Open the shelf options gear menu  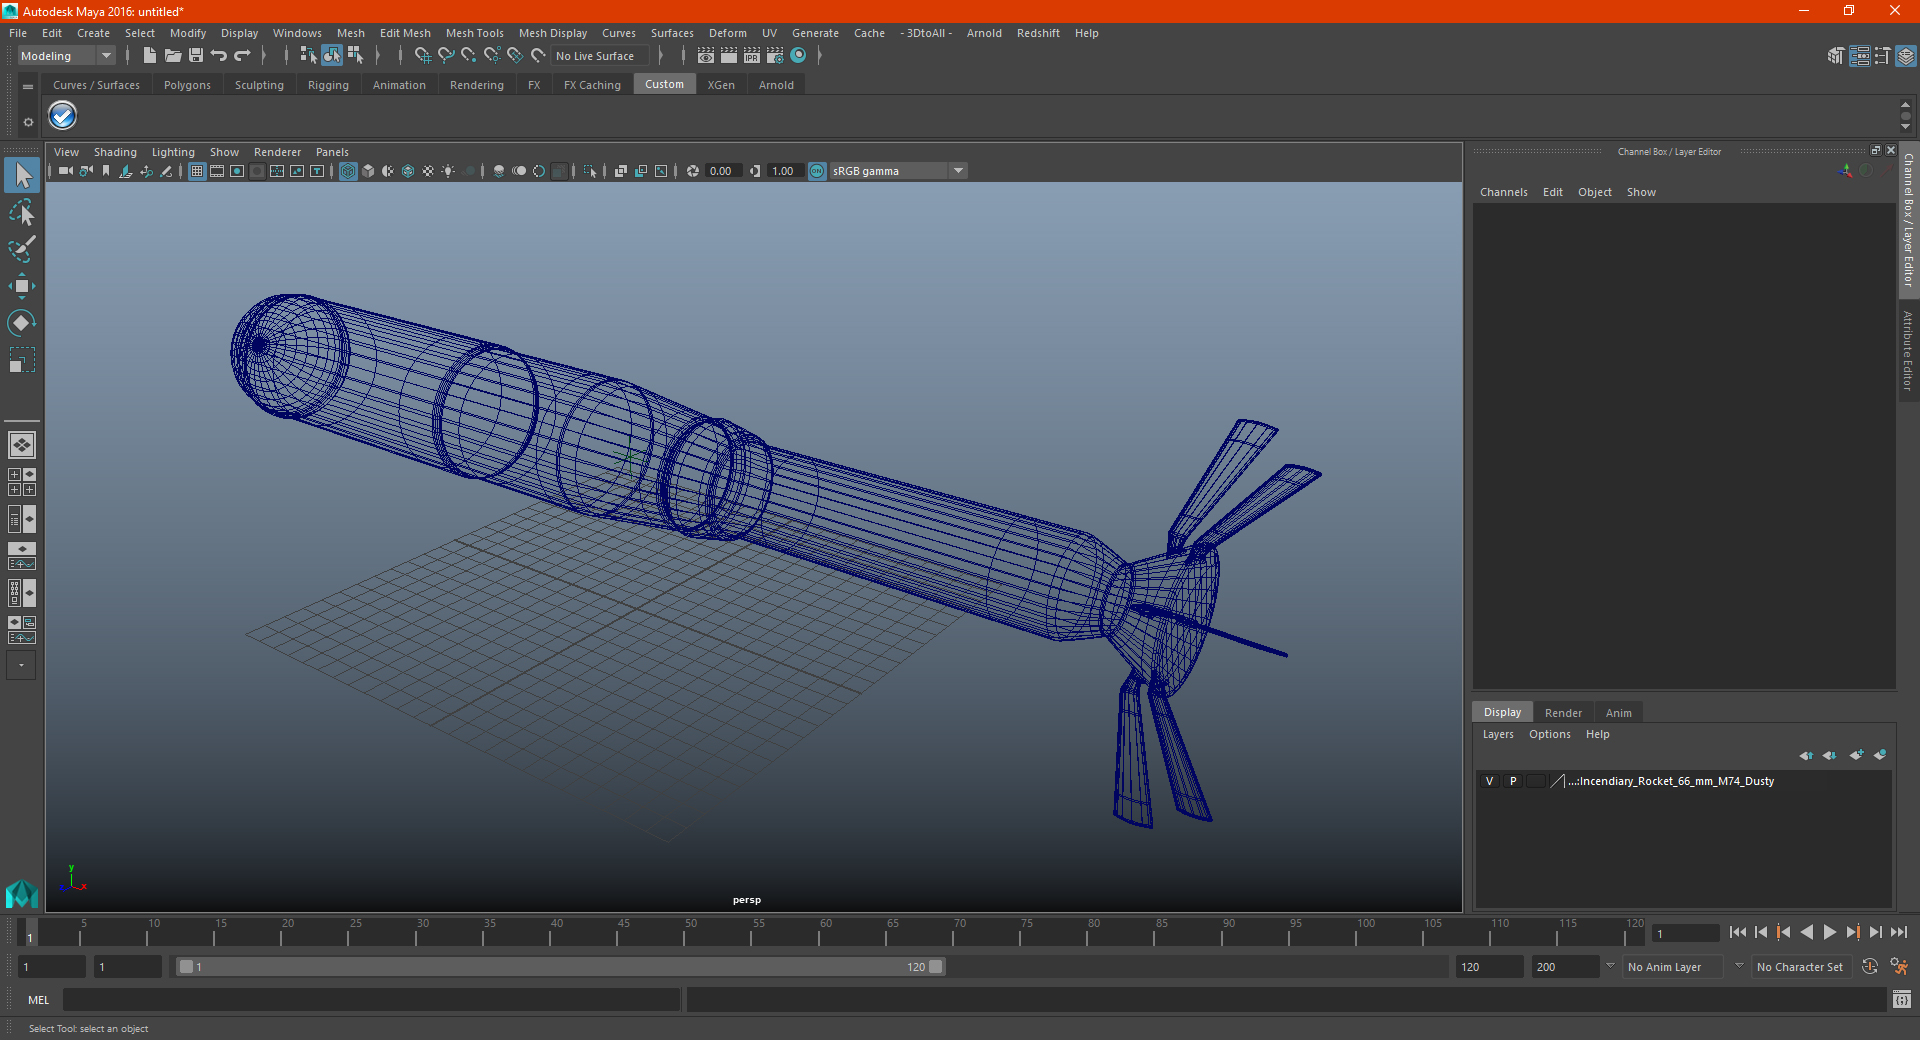28,122
